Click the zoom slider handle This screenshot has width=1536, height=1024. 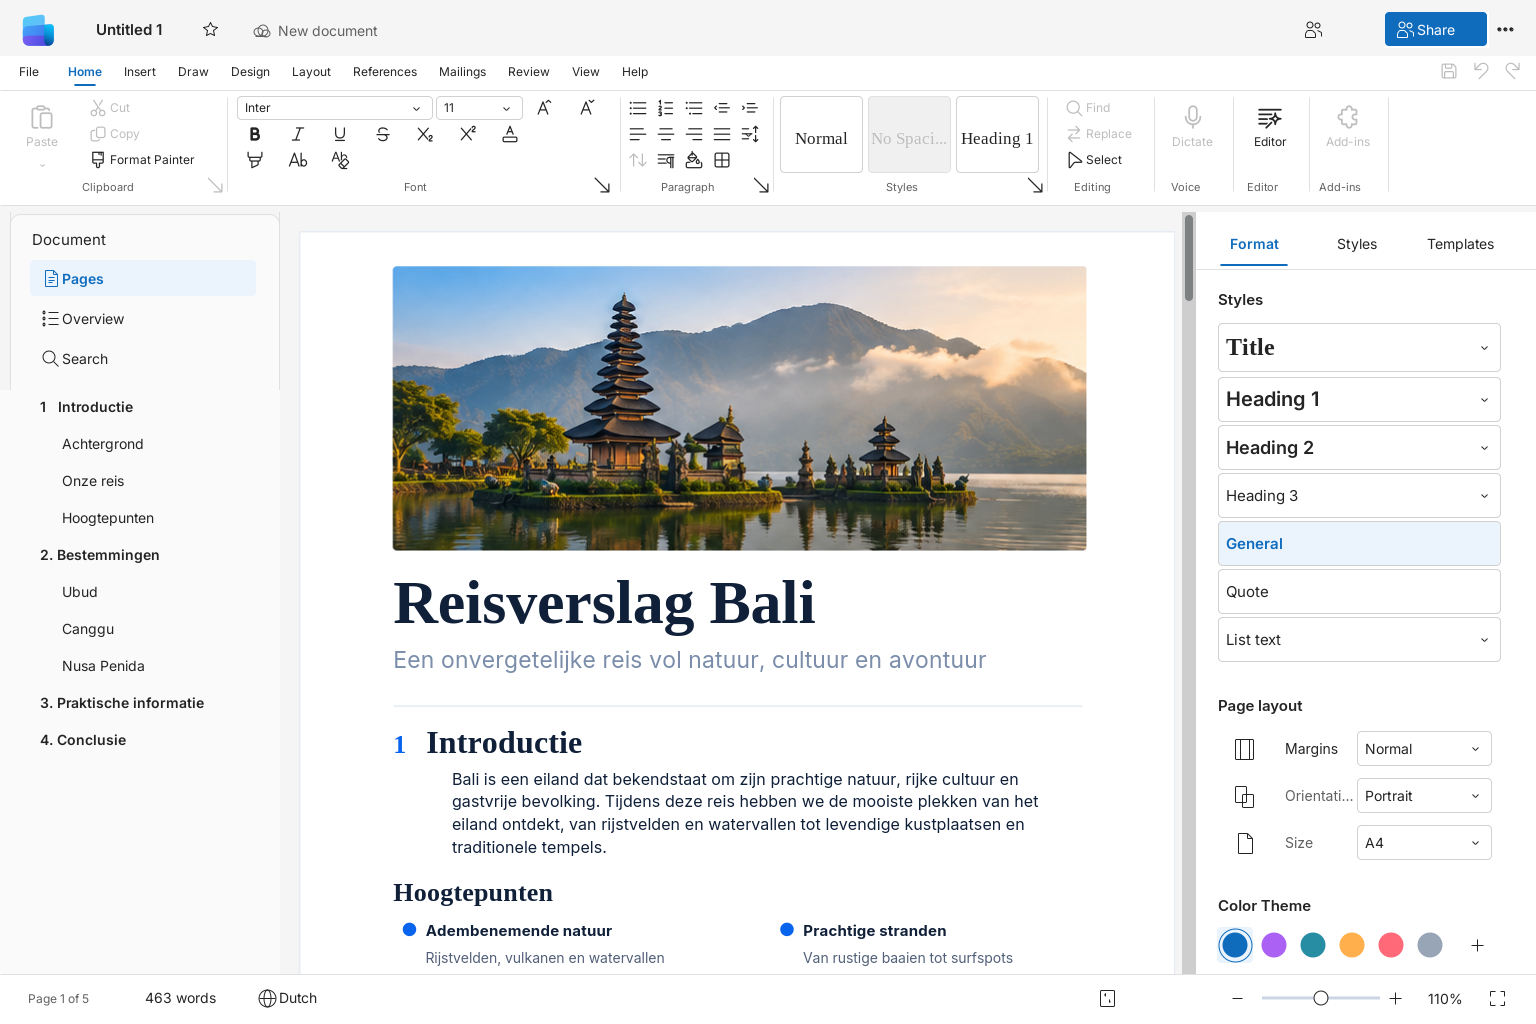click(x=1321, y=998)
